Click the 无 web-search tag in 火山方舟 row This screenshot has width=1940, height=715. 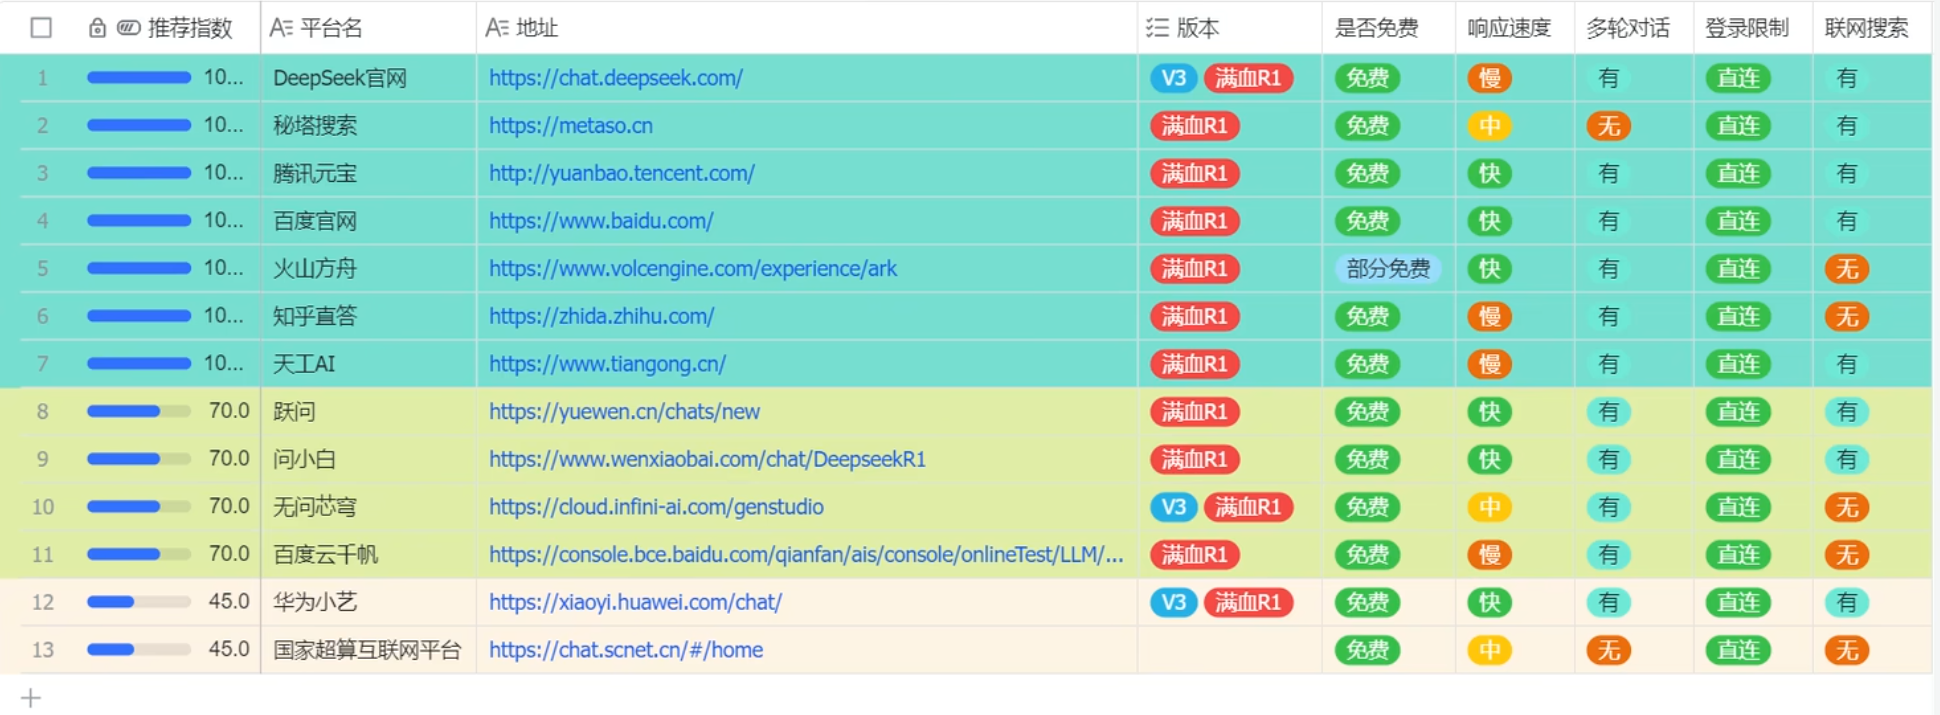(1847, 269)
